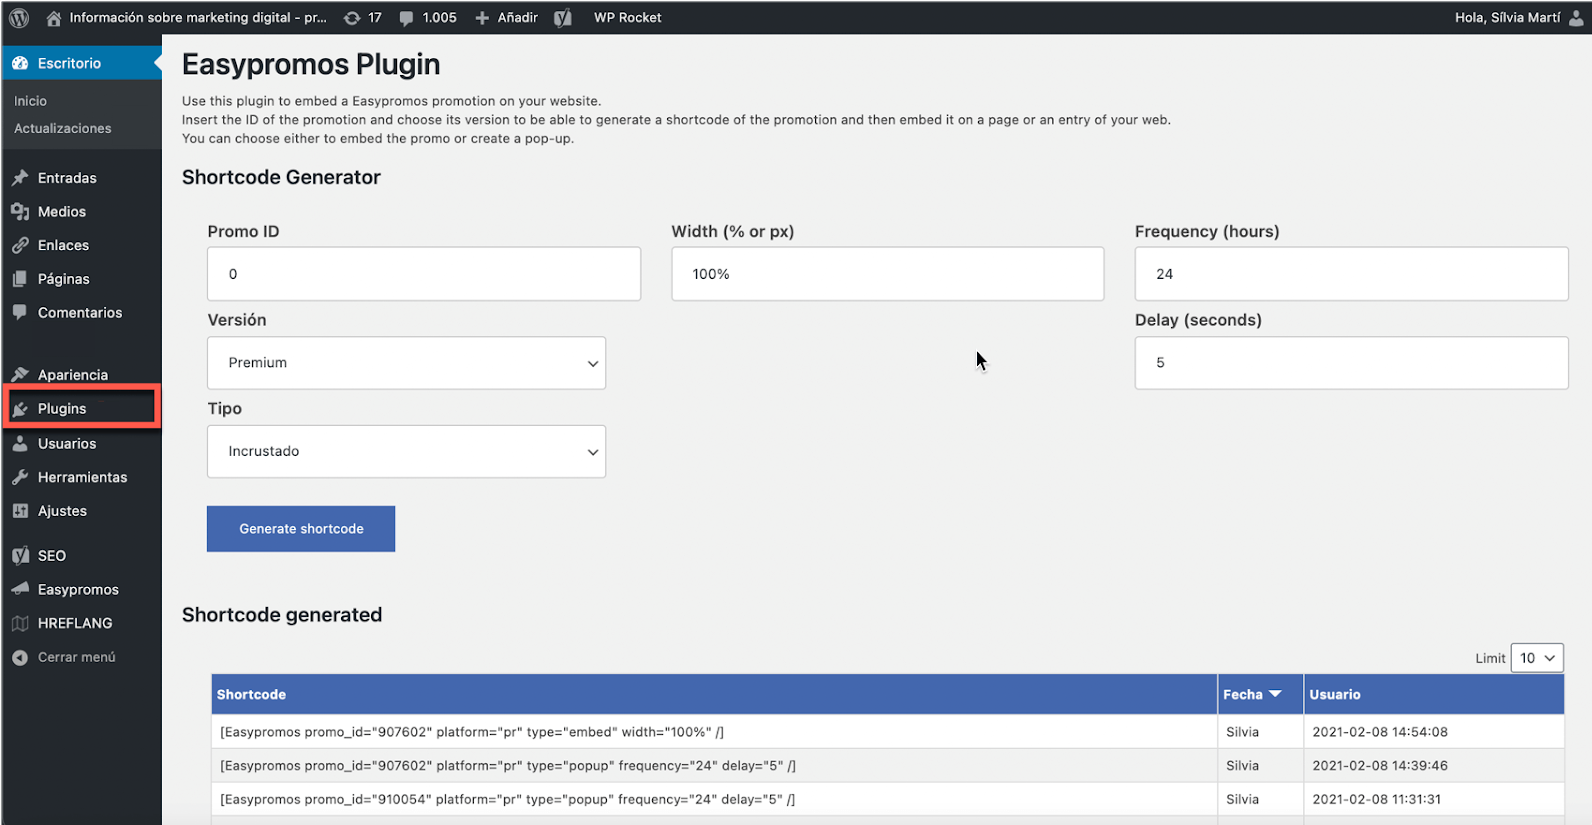Click the Comentarios speech bubble icon
Screen dimensions: 1592x825
coord(20,312)
